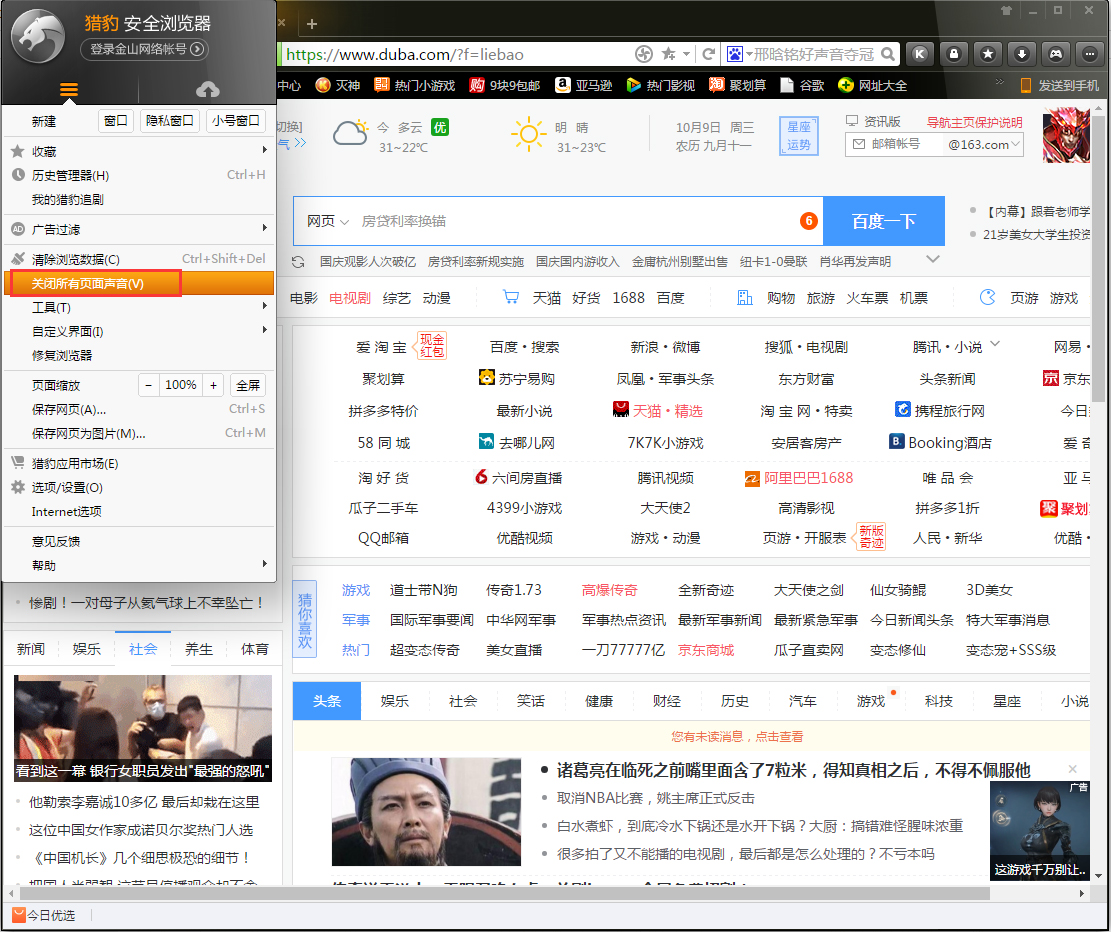Click the star favorites icon in the toolbar
This screenshot has height=932, width=1111.
(986, 54)
